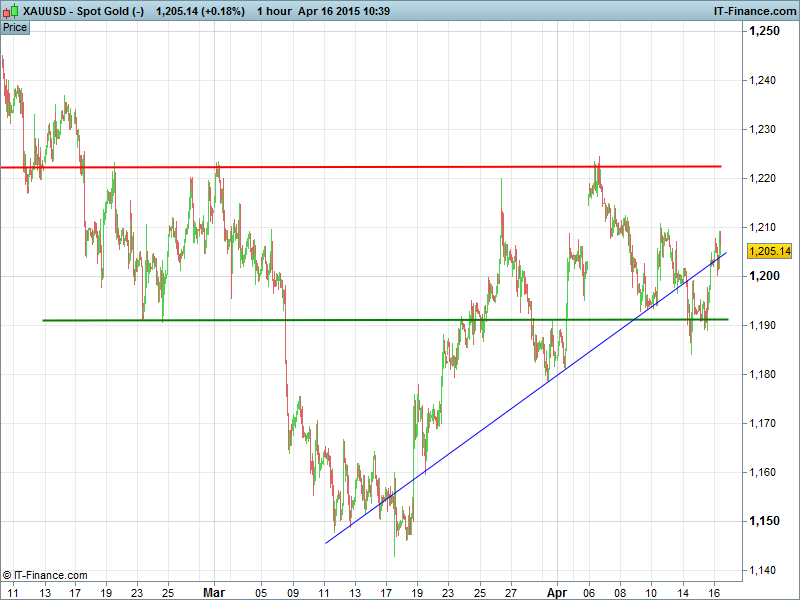Image resolution: width=800 pixels, height=600 pixels.
Task: Click the © IT-Finance.com copyright text
Action: [x=46, y=575]
